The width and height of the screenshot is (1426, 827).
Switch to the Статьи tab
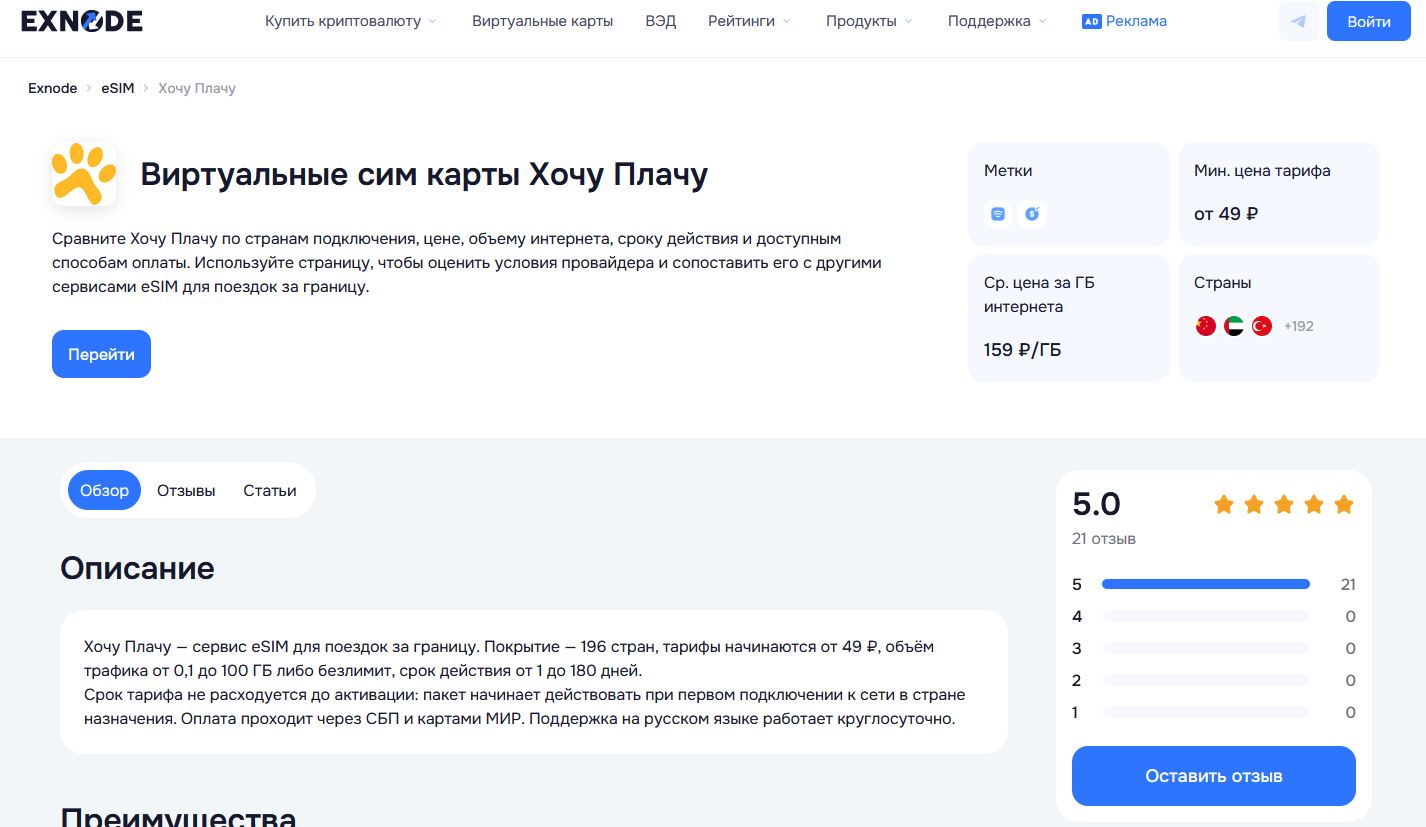[270, 490]
